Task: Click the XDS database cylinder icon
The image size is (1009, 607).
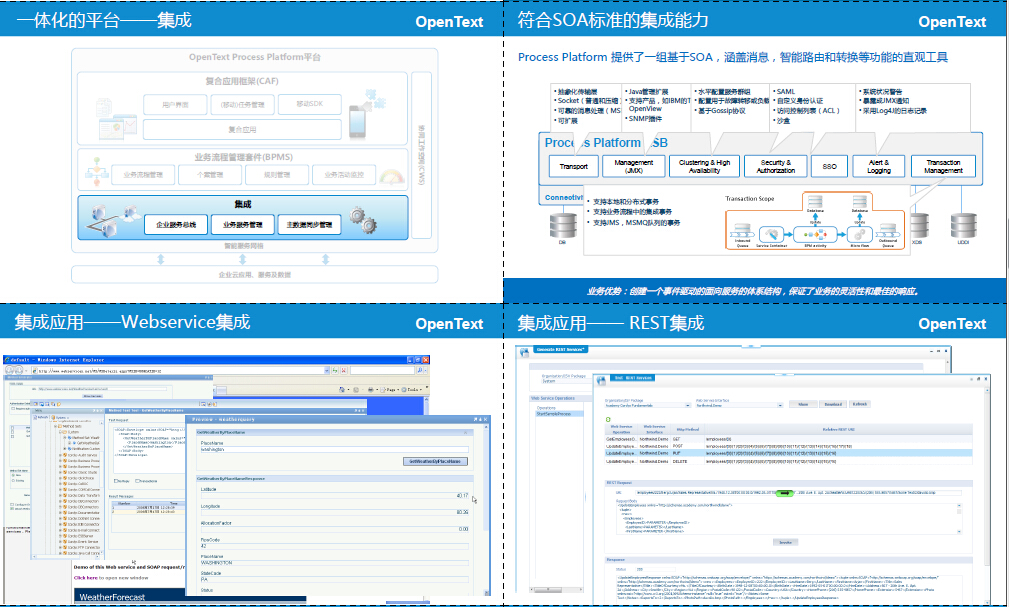Action: point(920,226)
